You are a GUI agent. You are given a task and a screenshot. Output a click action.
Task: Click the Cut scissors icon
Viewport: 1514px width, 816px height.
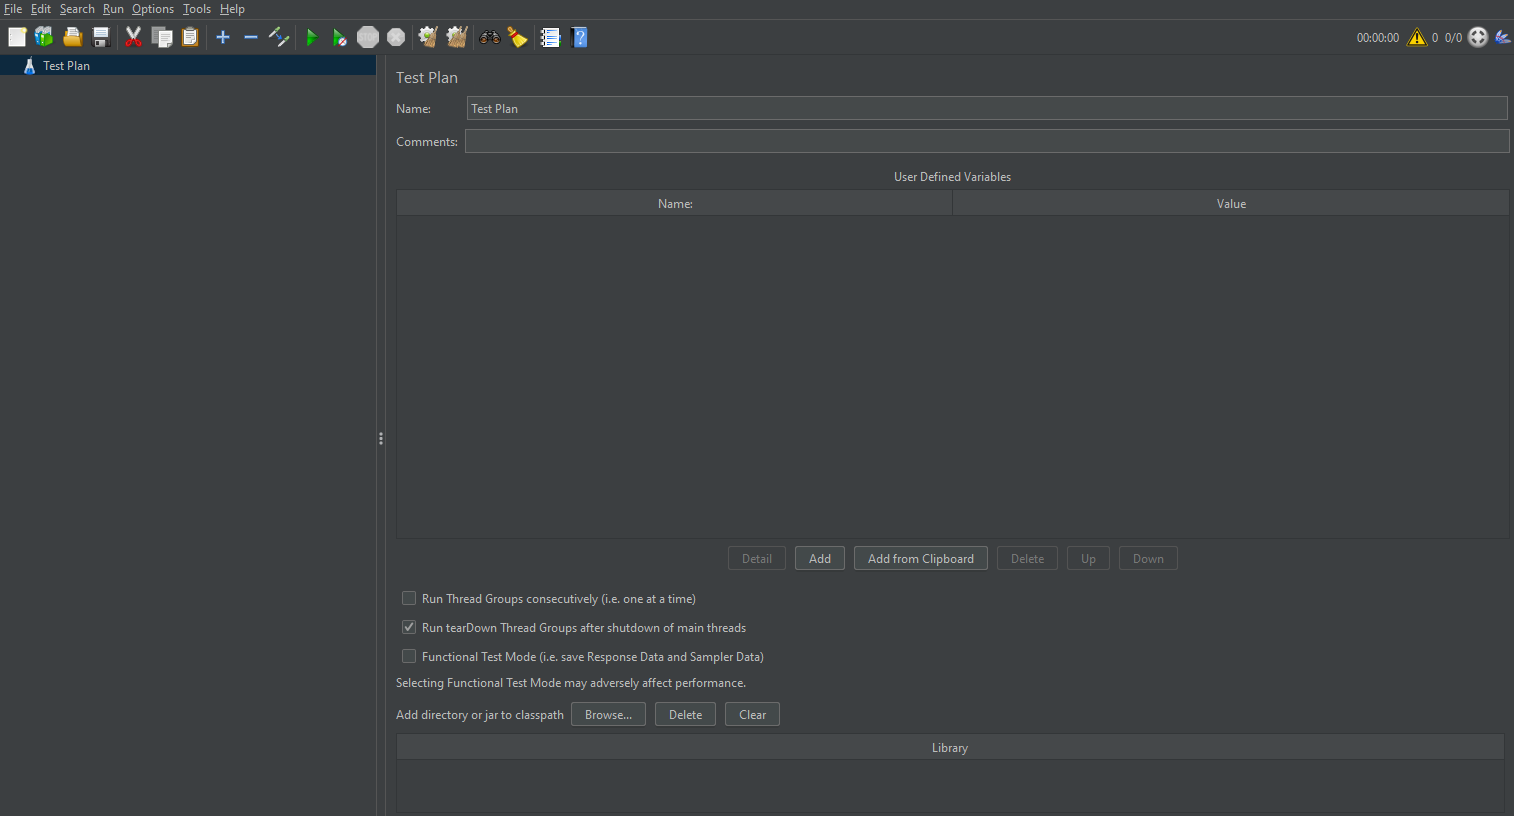(133, 37)
